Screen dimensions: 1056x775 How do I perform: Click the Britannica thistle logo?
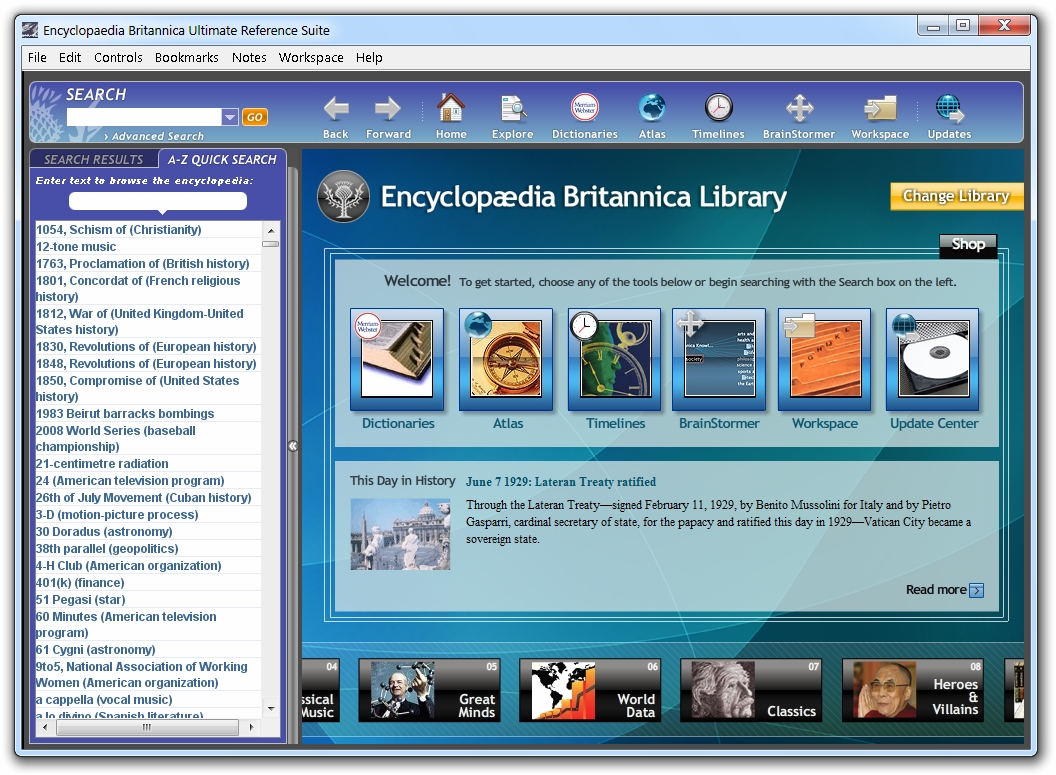tap(343, 197)
